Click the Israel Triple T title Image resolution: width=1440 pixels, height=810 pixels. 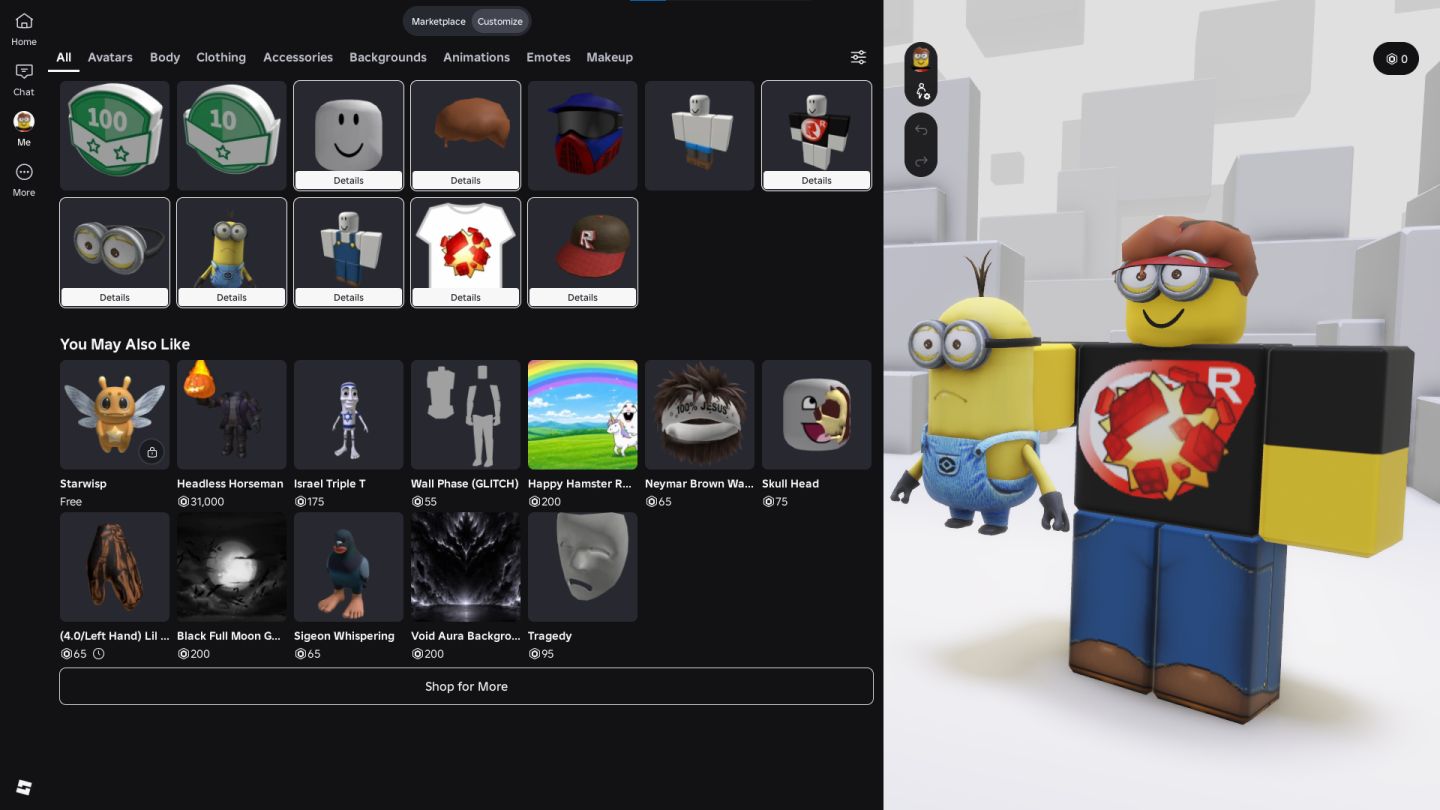pyautogui.click(x=330, y=483)
